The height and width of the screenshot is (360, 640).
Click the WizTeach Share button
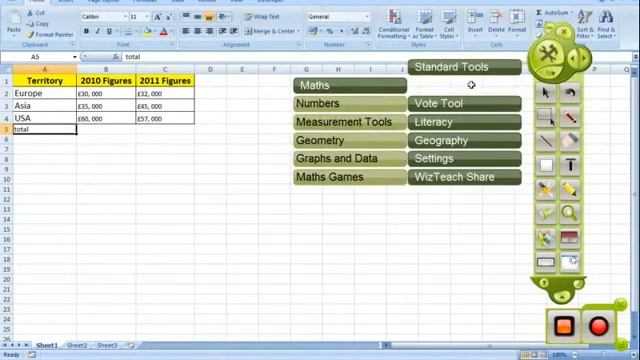pyautogui.click(x=464, y=177)
